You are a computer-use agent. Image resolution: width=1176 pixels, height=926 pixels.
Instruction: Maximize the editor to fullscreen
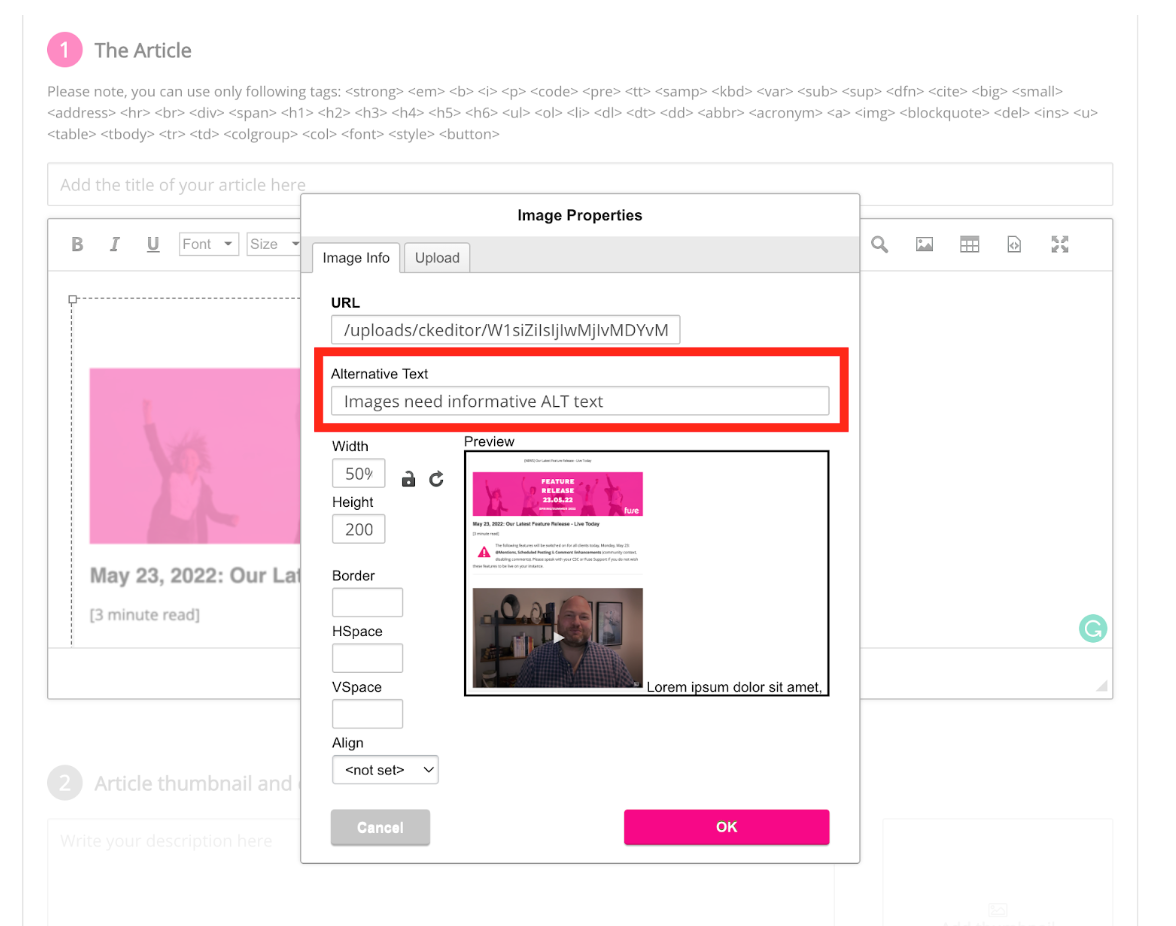tap(1059, 243)
